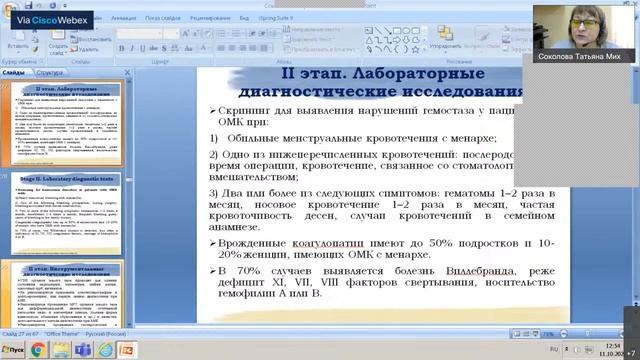The height and width of the screenshot is (360, 640).
Task: Click the Undo arrow in quick access toolbar
Action: pos(40,6)
